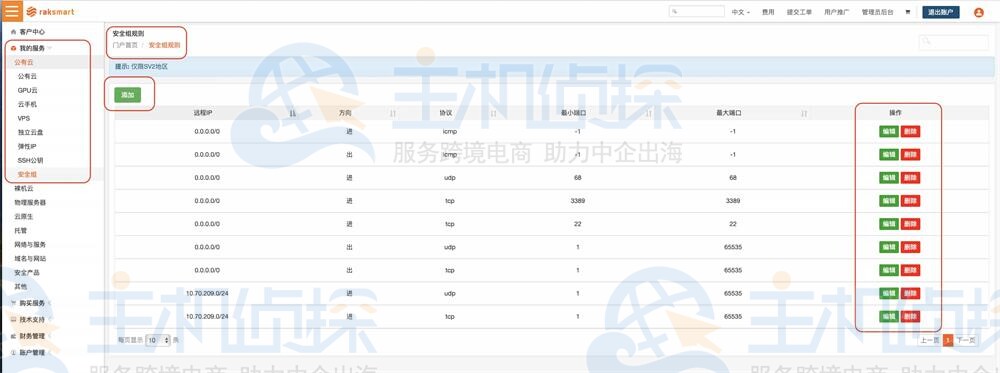The width and height of the screenshot is (1000, 373).
Task: Open 管理员后台 in the top navigation
Action: coord(877,12)
